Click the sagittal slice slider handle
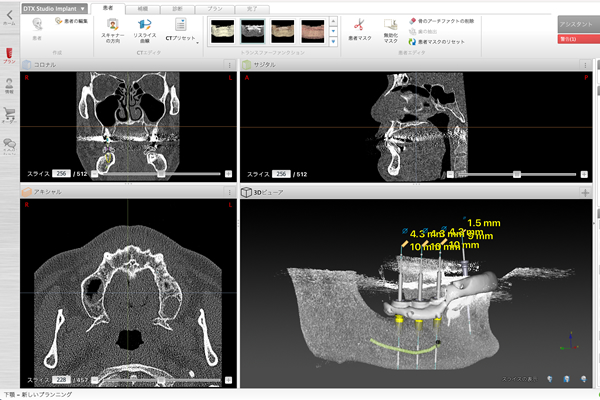This screenshot has height=400, width=600. coord(517,172)
